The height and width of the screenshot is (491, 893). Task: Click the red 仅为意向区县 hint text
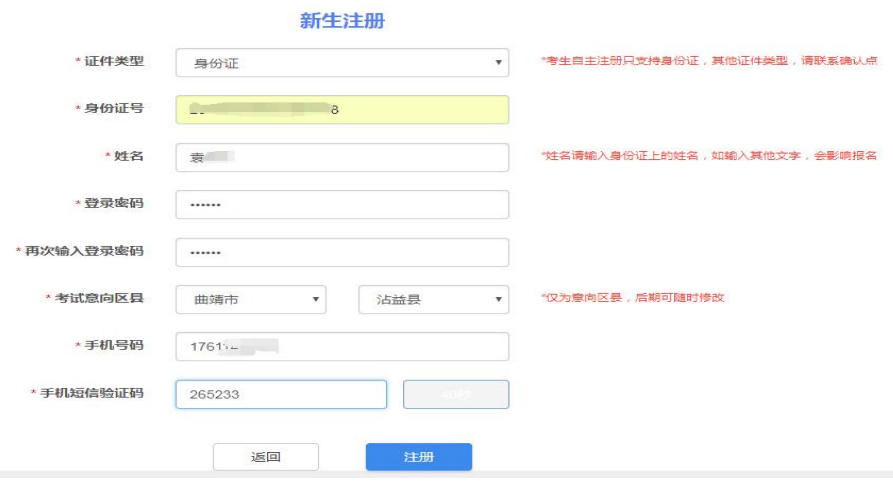(x=631, y=298)
